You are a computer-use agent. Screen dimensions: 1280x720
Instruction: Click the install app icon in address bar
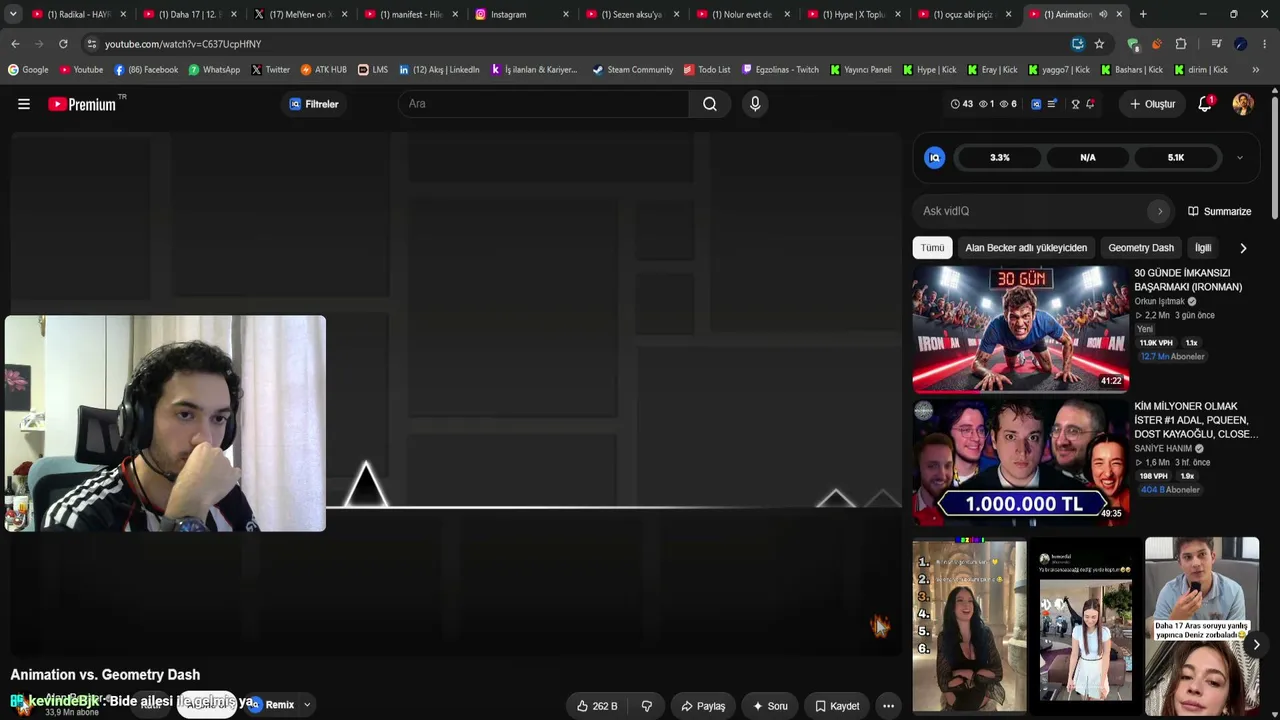(x=1077, y=44)
